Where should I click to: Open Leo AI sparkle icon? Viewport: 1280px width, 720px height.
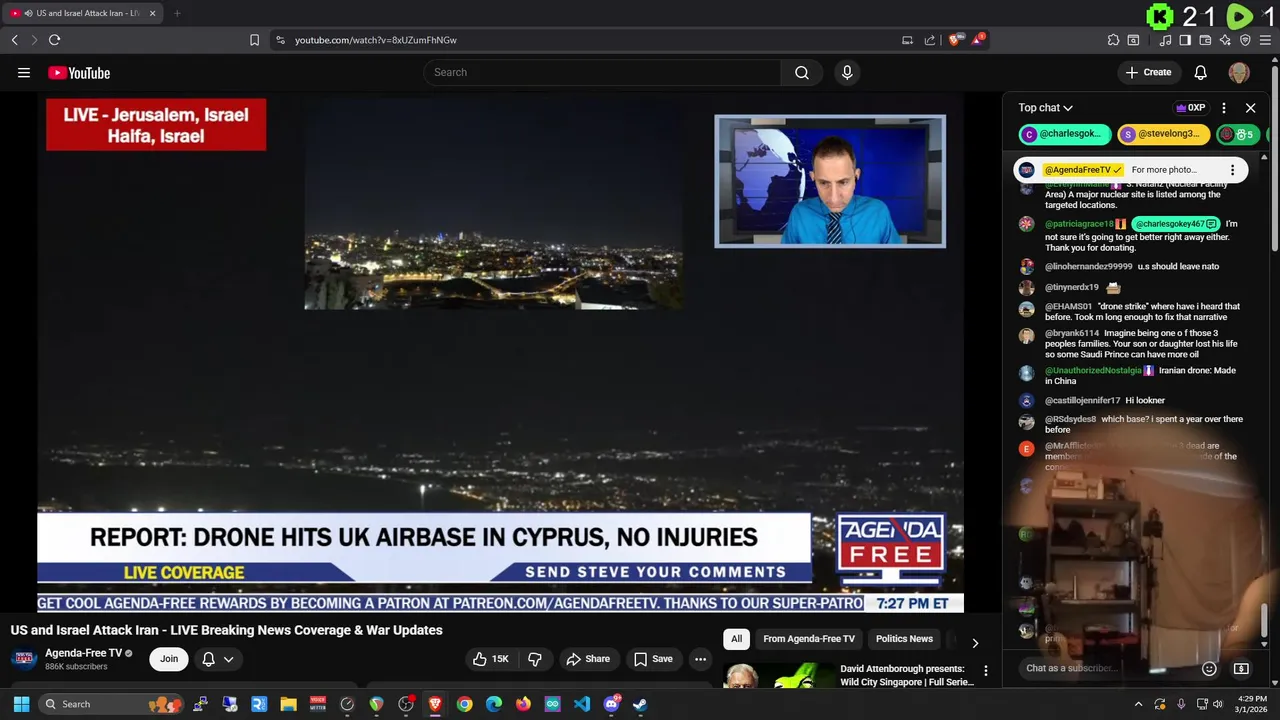(x=1225, y=40)
